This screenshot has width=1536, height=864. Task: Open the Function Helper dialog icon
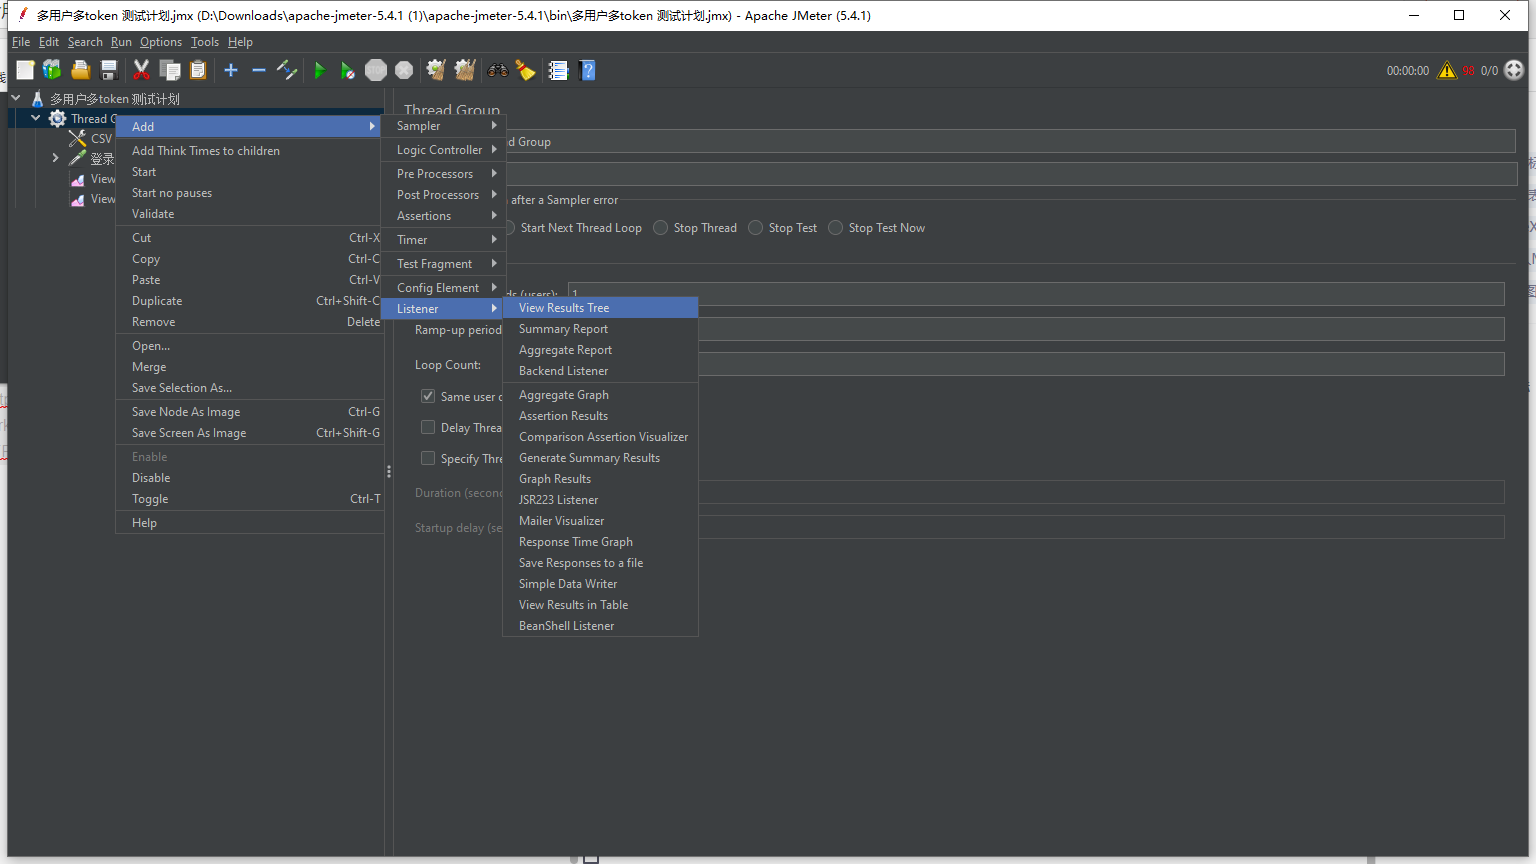(x=558, y=70)
